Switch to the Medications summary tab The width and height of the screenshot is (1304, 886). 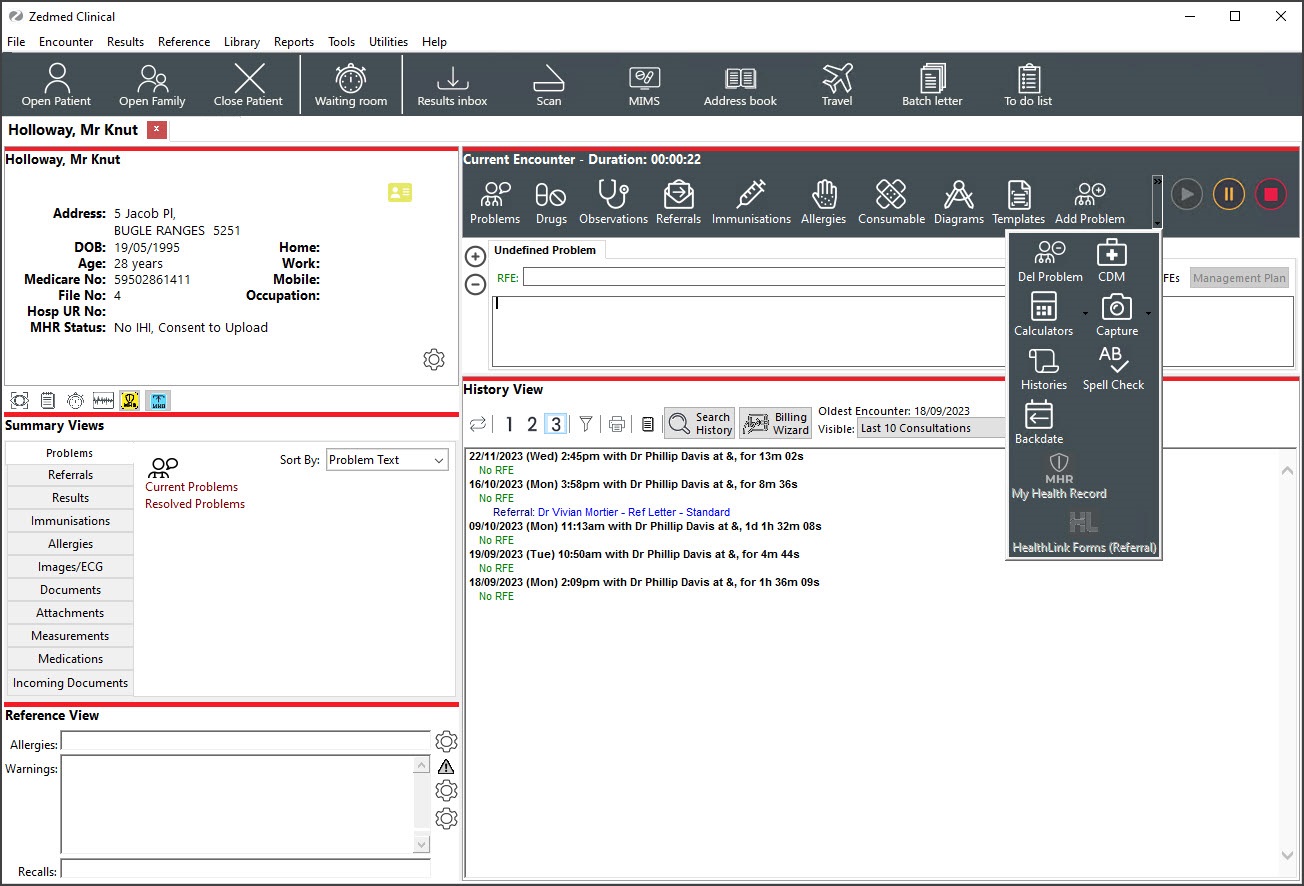[69, 659]
